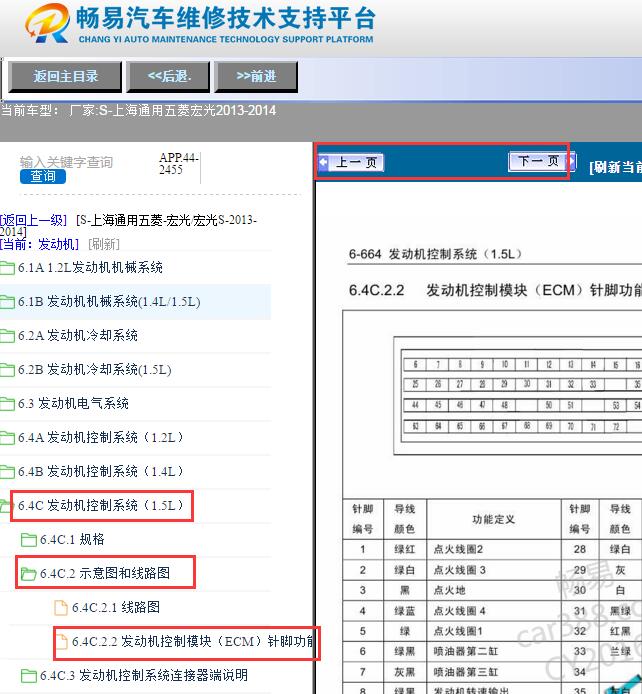The height and width of the screenshot is (694, 642).
Task: Expand 6.3 发动机电气系统 section
Action: [73, 403]
